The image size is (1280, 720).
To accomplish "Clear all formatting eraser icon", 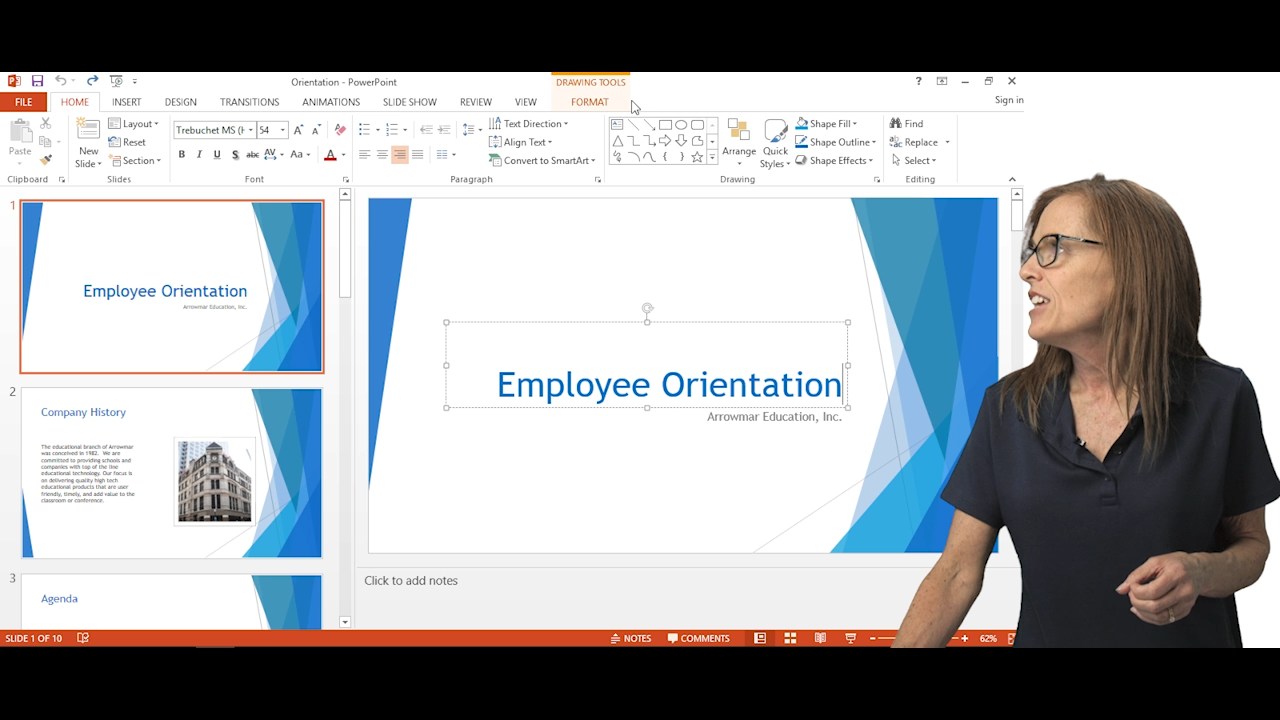I will pyautogui.click(x=340, y=130).
